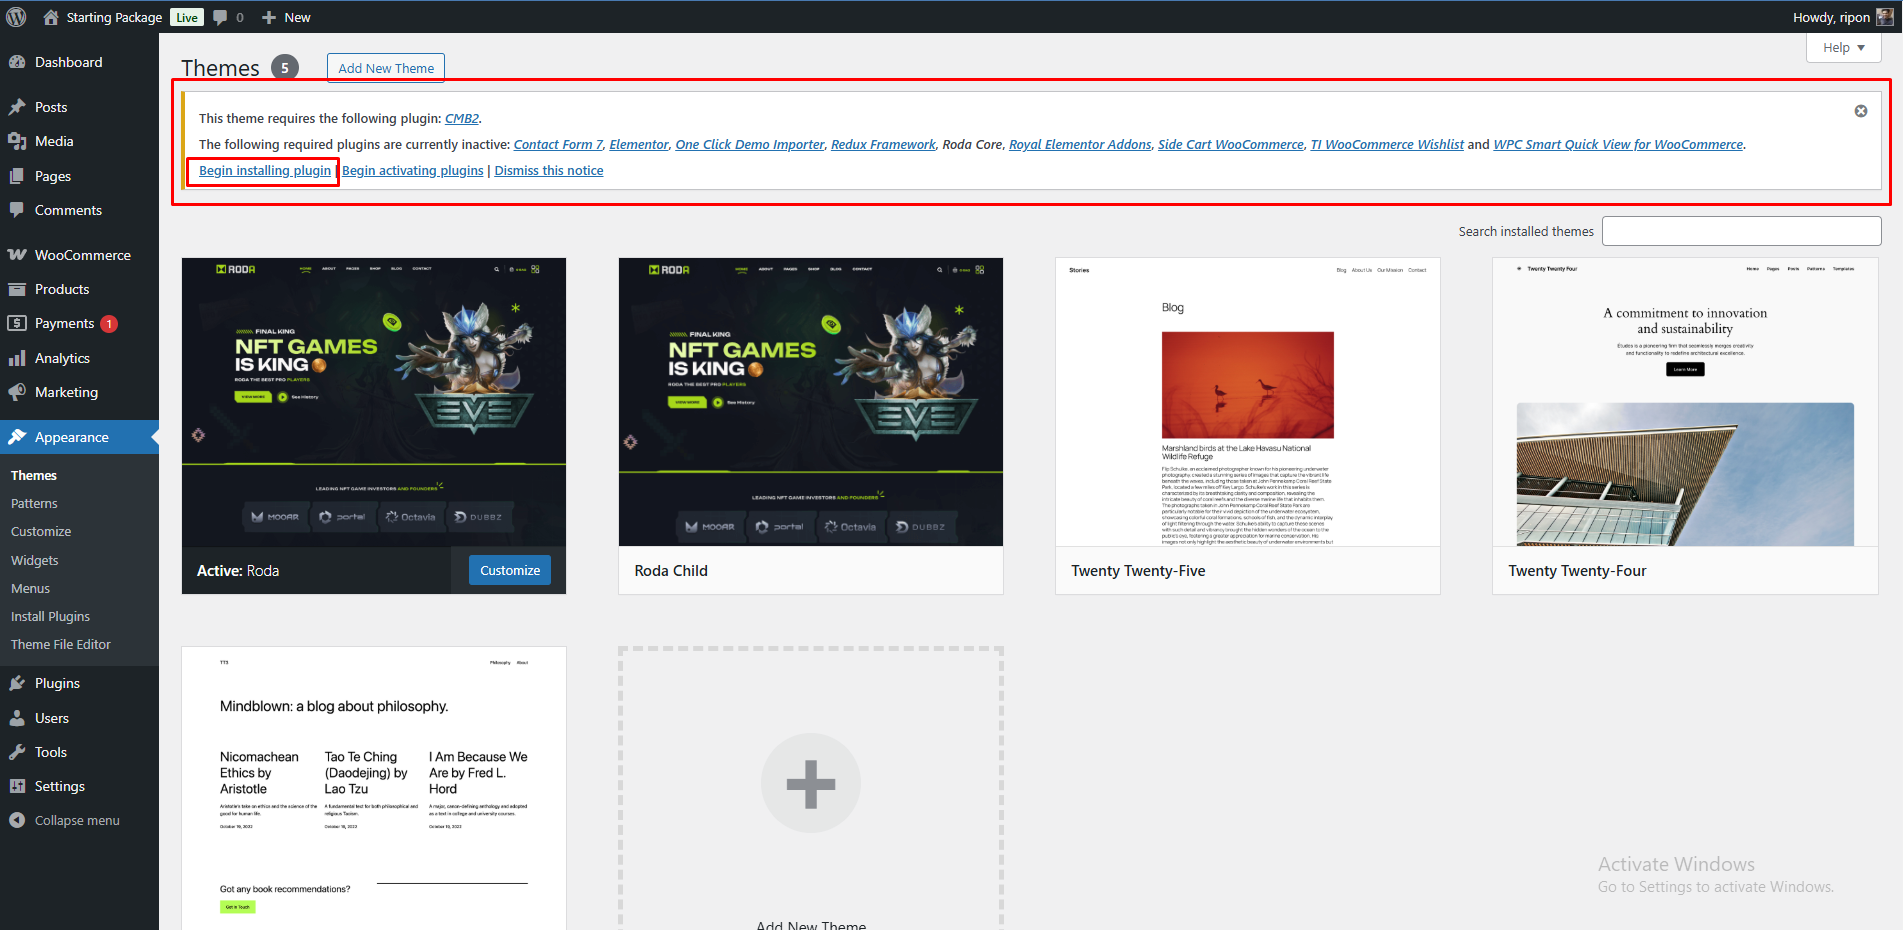Click the Products box icon
The image size is (1903, 930).
coord(17,289)
